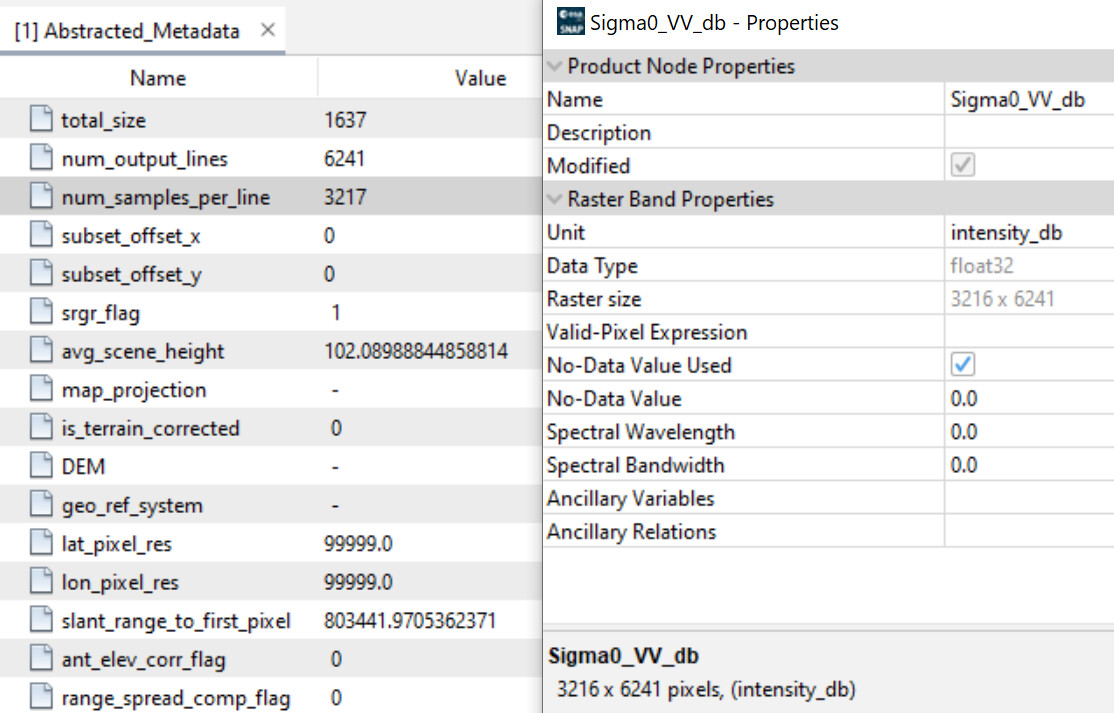Edit the Name field Sigma0_VV_db

click(x=1029, y=99)
